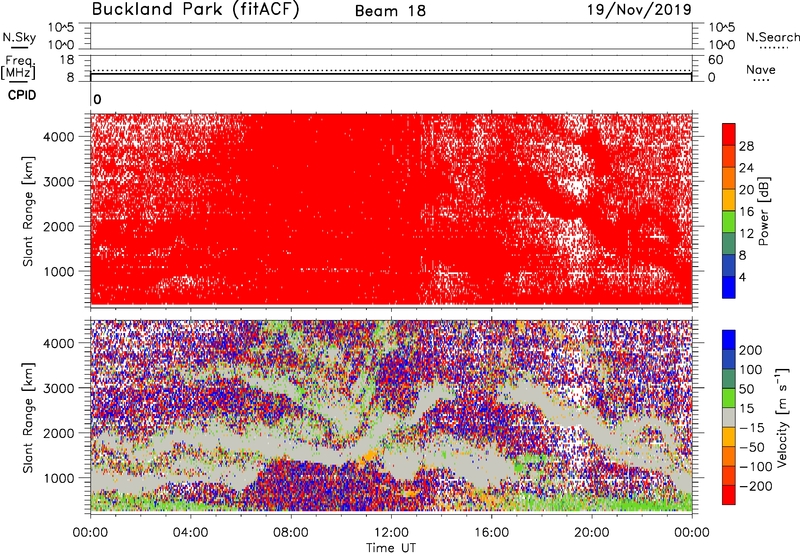Click the red bottom of velocity colorbar
The width and height of the screenshot is (800, 554).
(729, 495)
